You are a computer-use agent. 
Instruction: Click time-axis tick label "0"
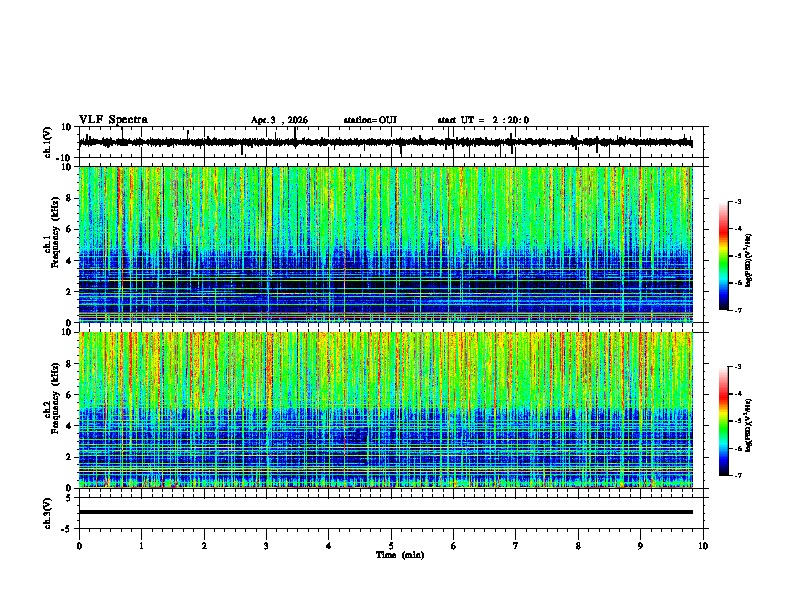(79, 546)
